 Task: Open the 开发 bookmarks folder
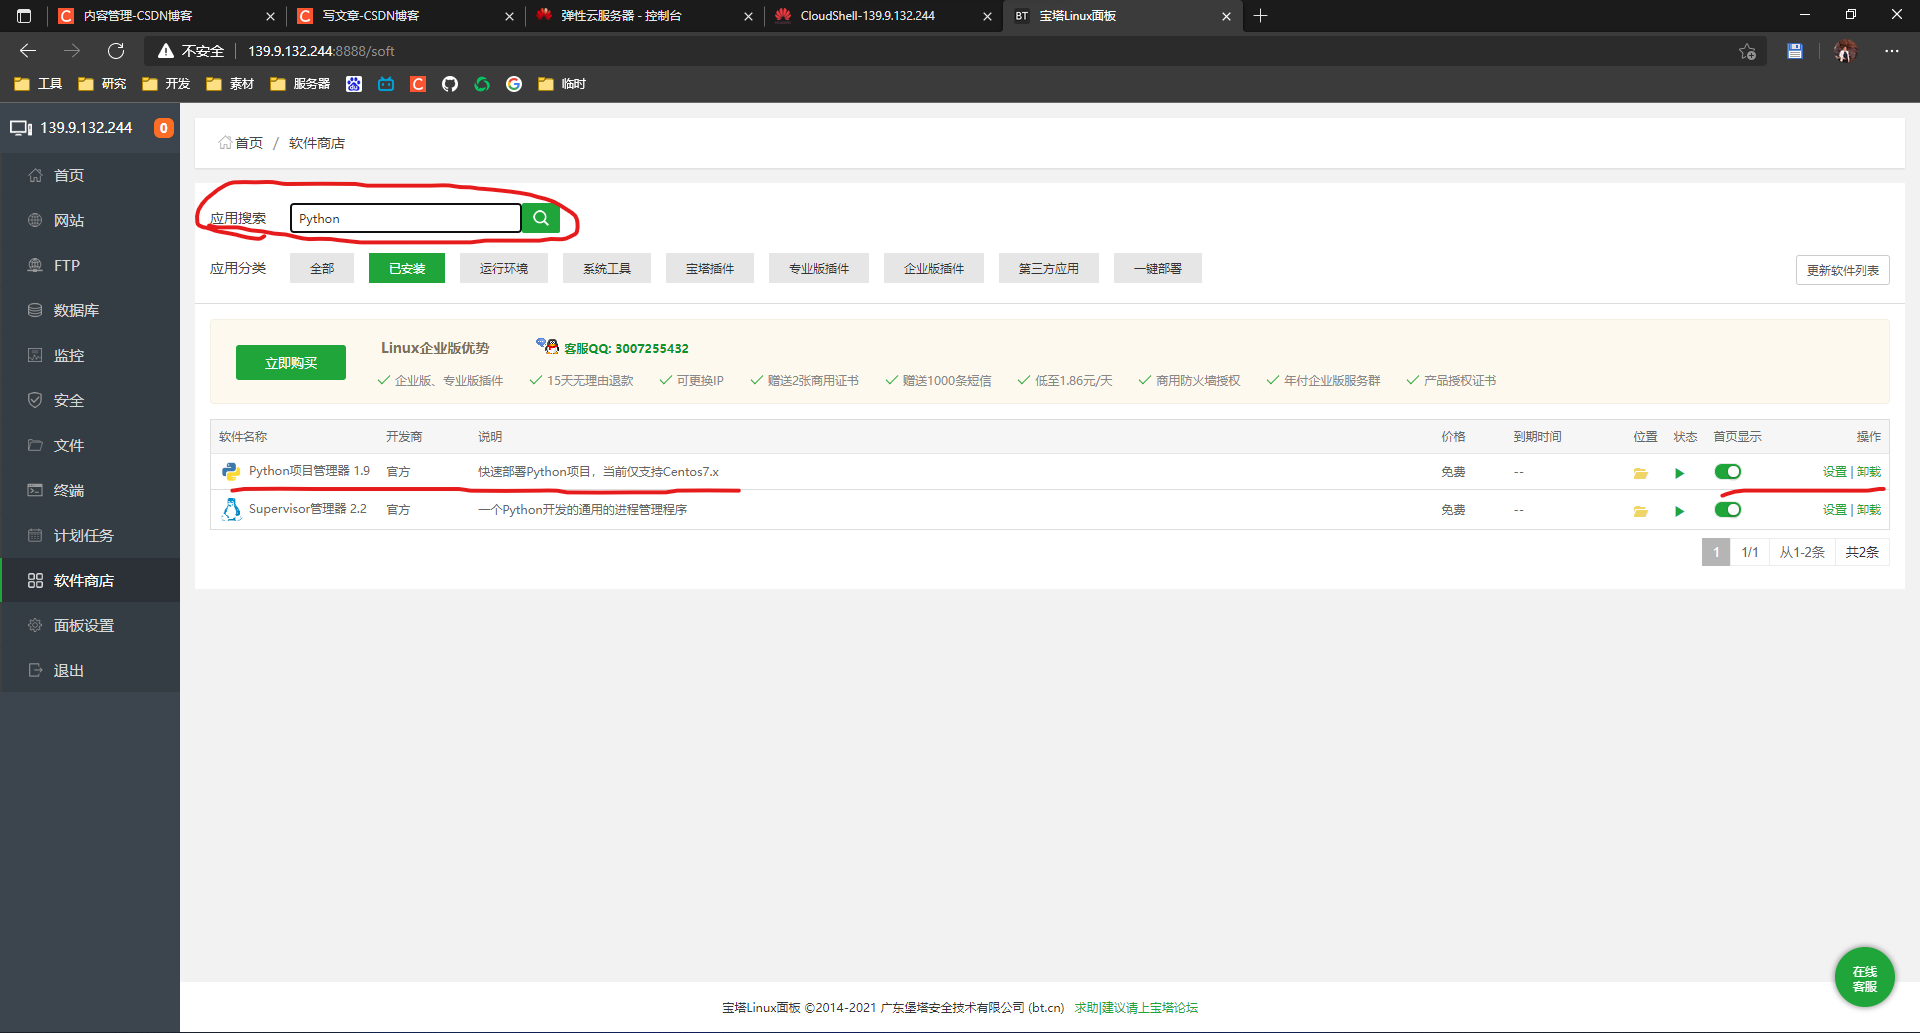166,84
